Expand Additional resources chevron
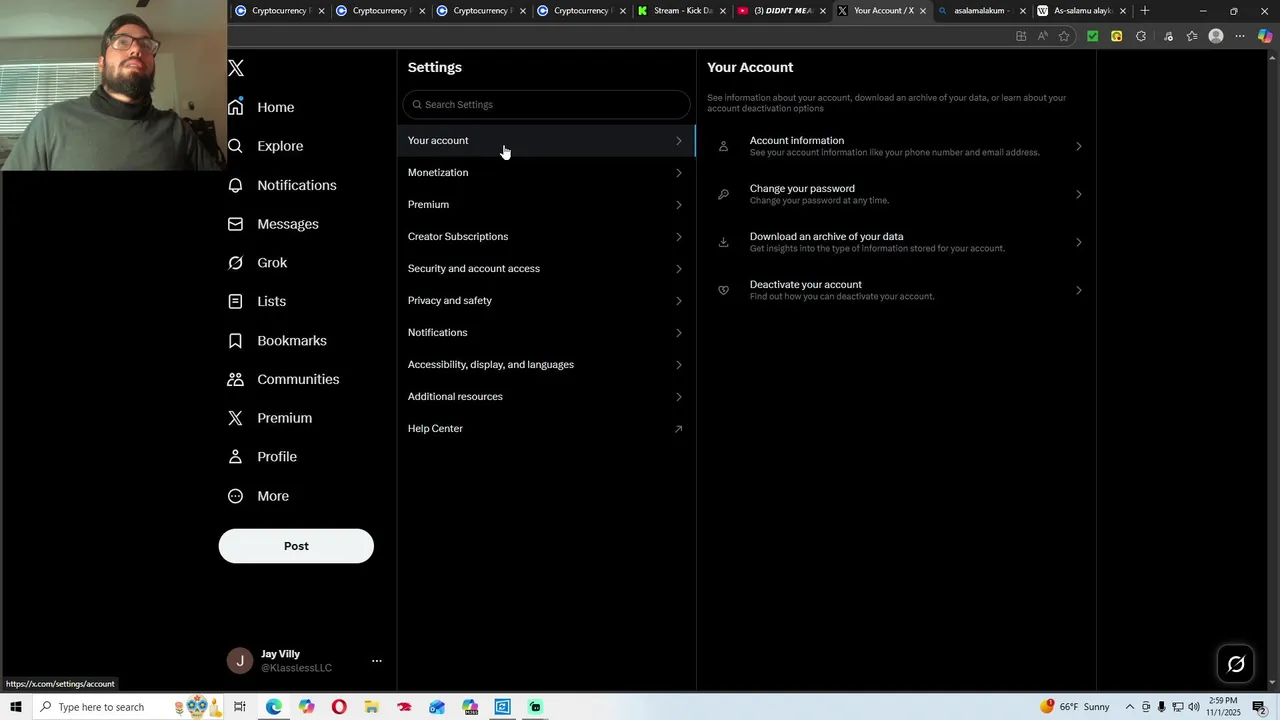This screenshot has width=1280, height=720. (x=678, y=397)
